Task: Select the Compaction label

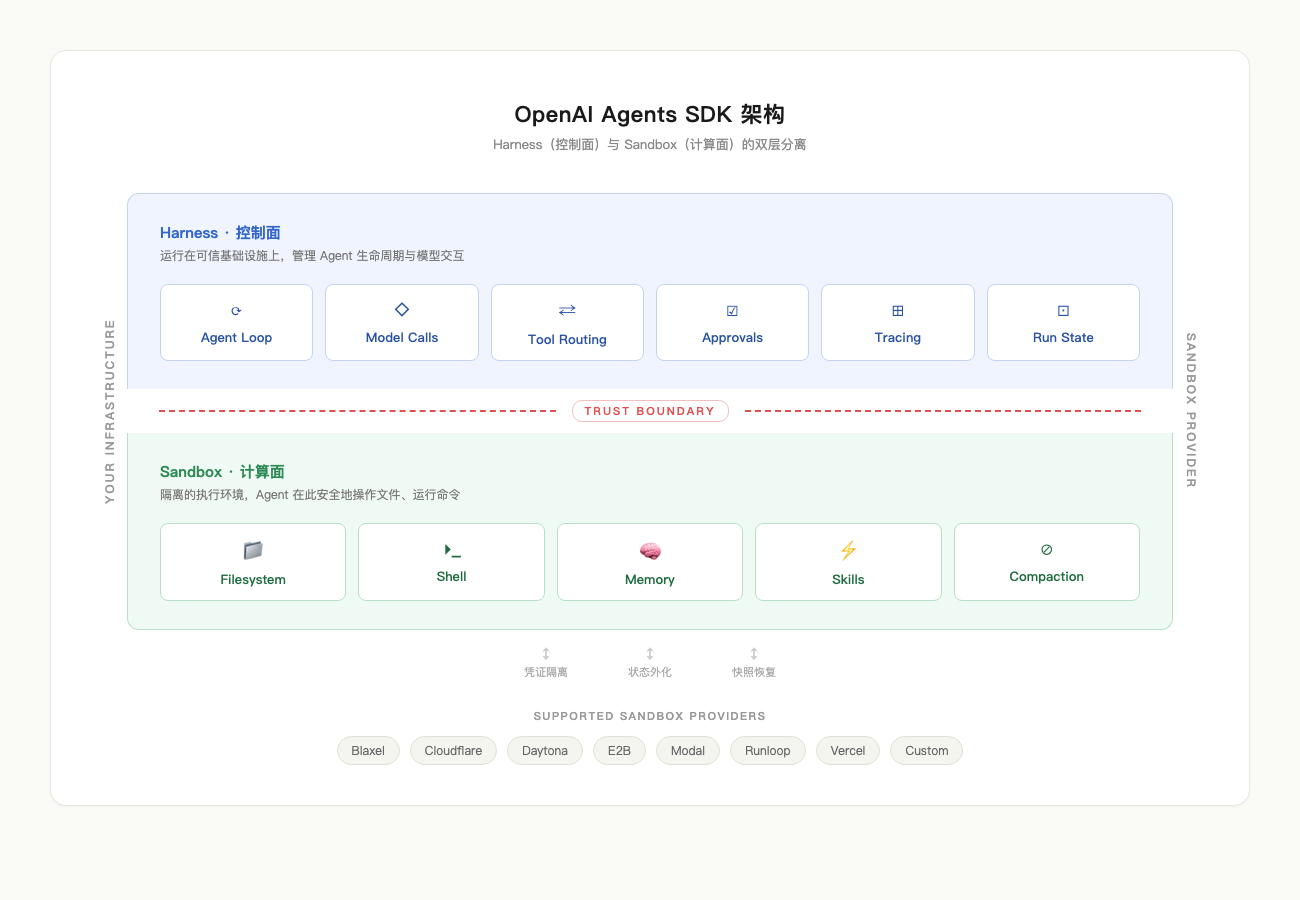Action: tap(1047, 577)
